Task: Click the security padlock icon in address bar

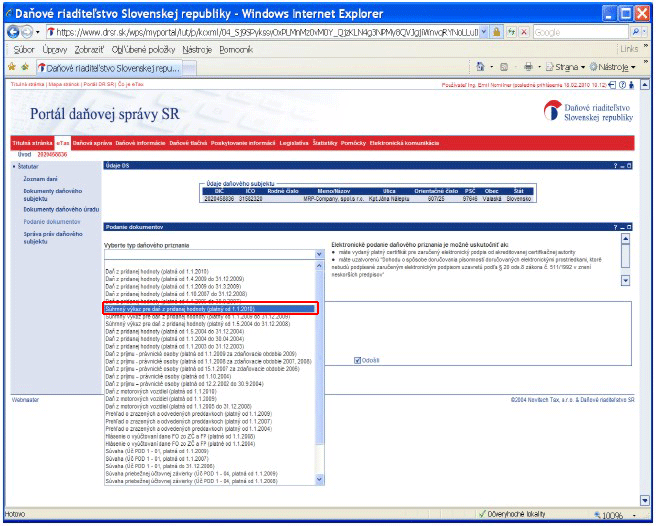Action: point(497,32)
